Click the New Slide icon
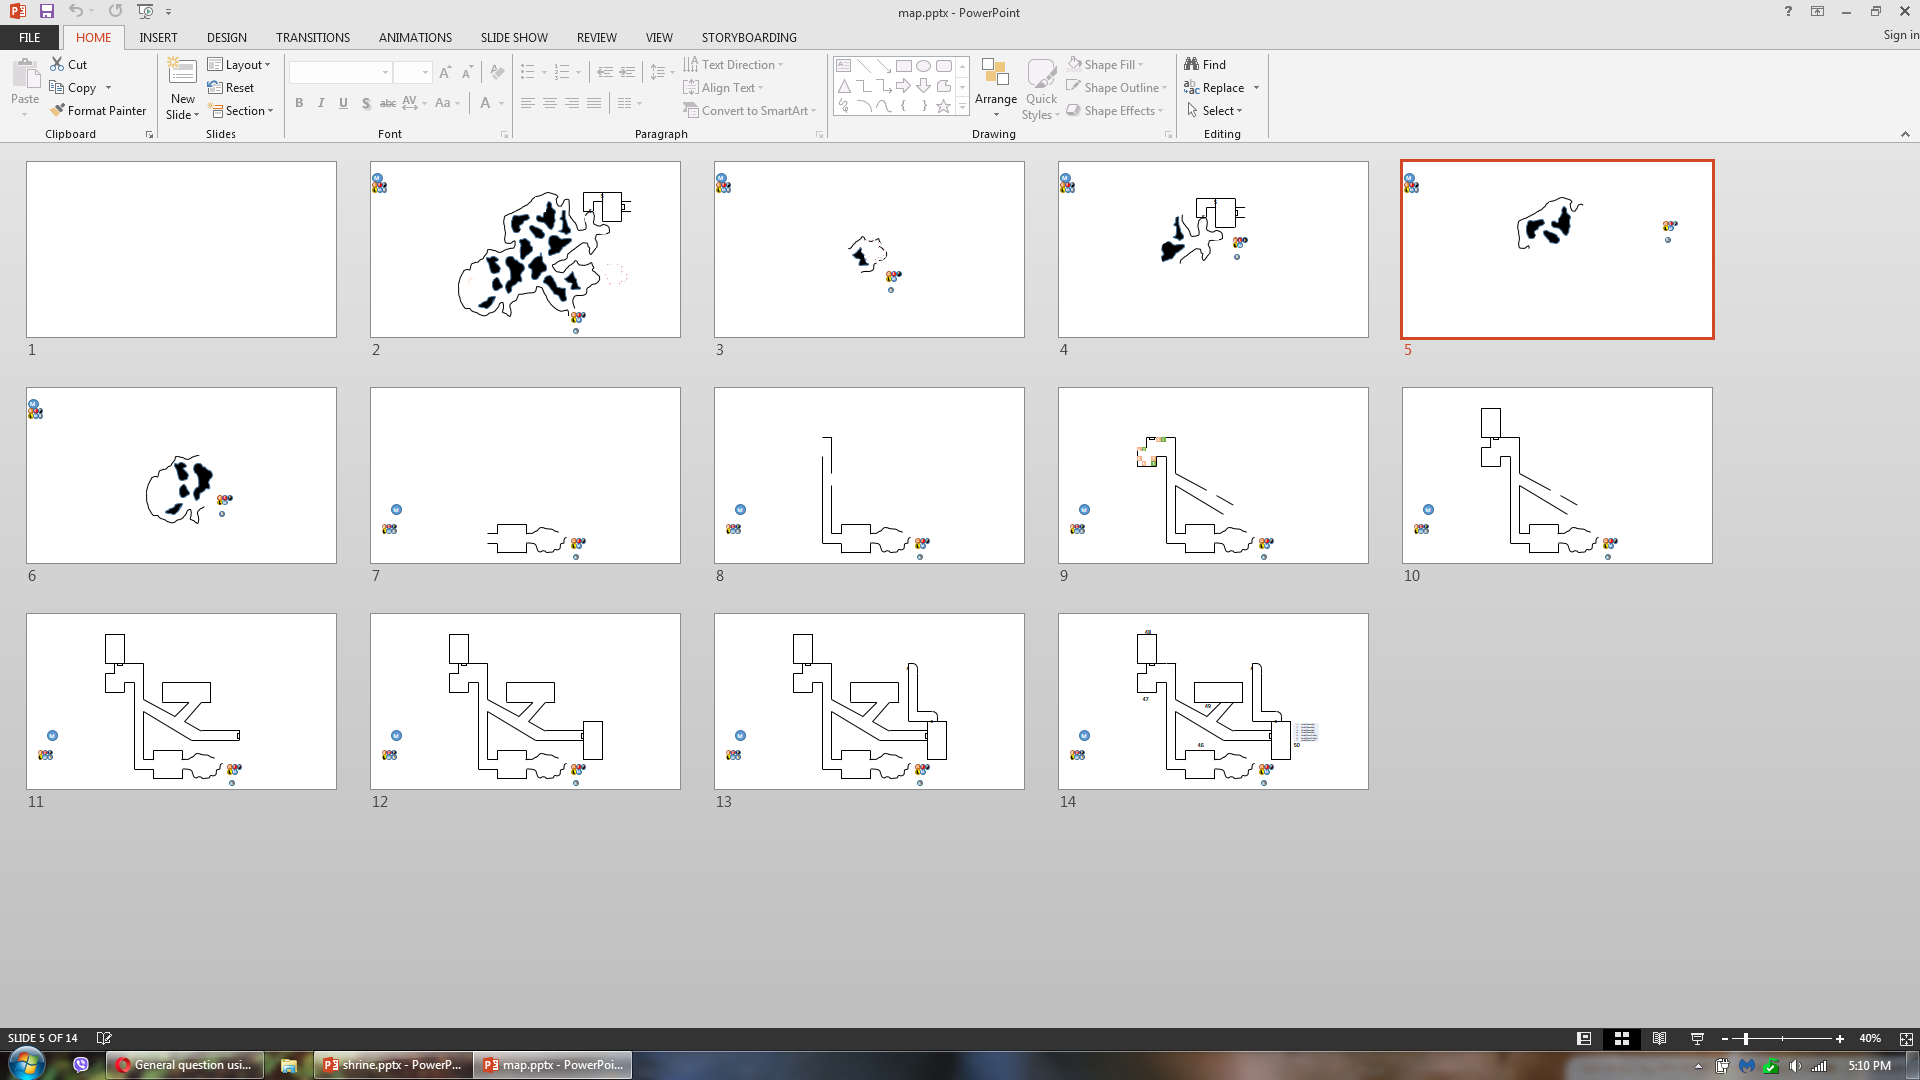The image size is (1920, 1080). pyautogui.click(x=181, y=73)
